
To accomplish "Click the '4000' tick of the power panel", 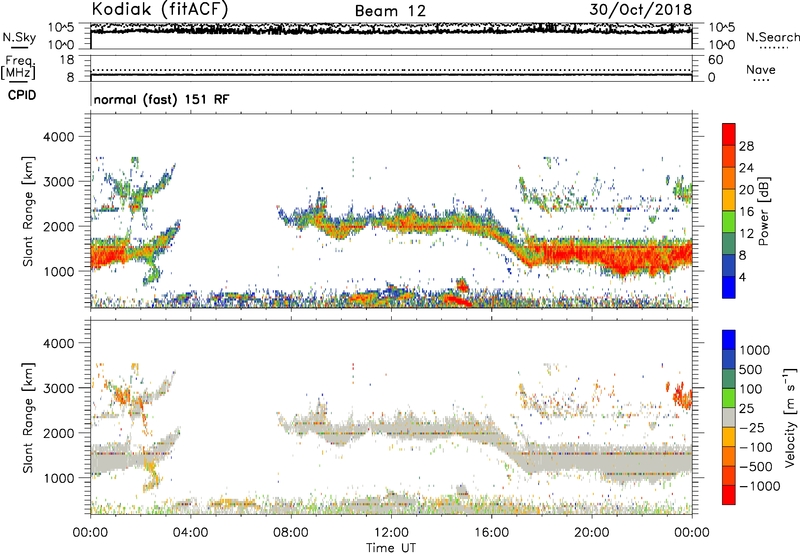I will [58, 137].
